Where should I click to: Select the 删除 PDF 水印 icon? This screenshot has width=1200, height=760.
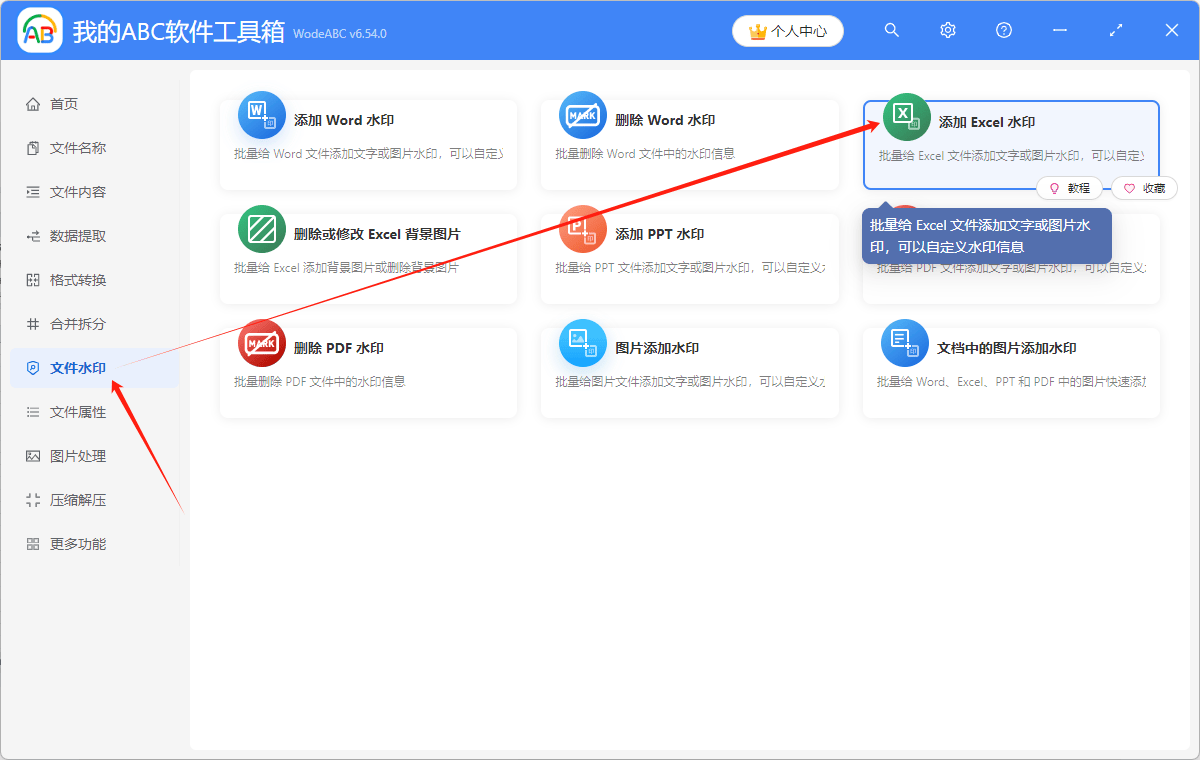(x=261, y=343)
